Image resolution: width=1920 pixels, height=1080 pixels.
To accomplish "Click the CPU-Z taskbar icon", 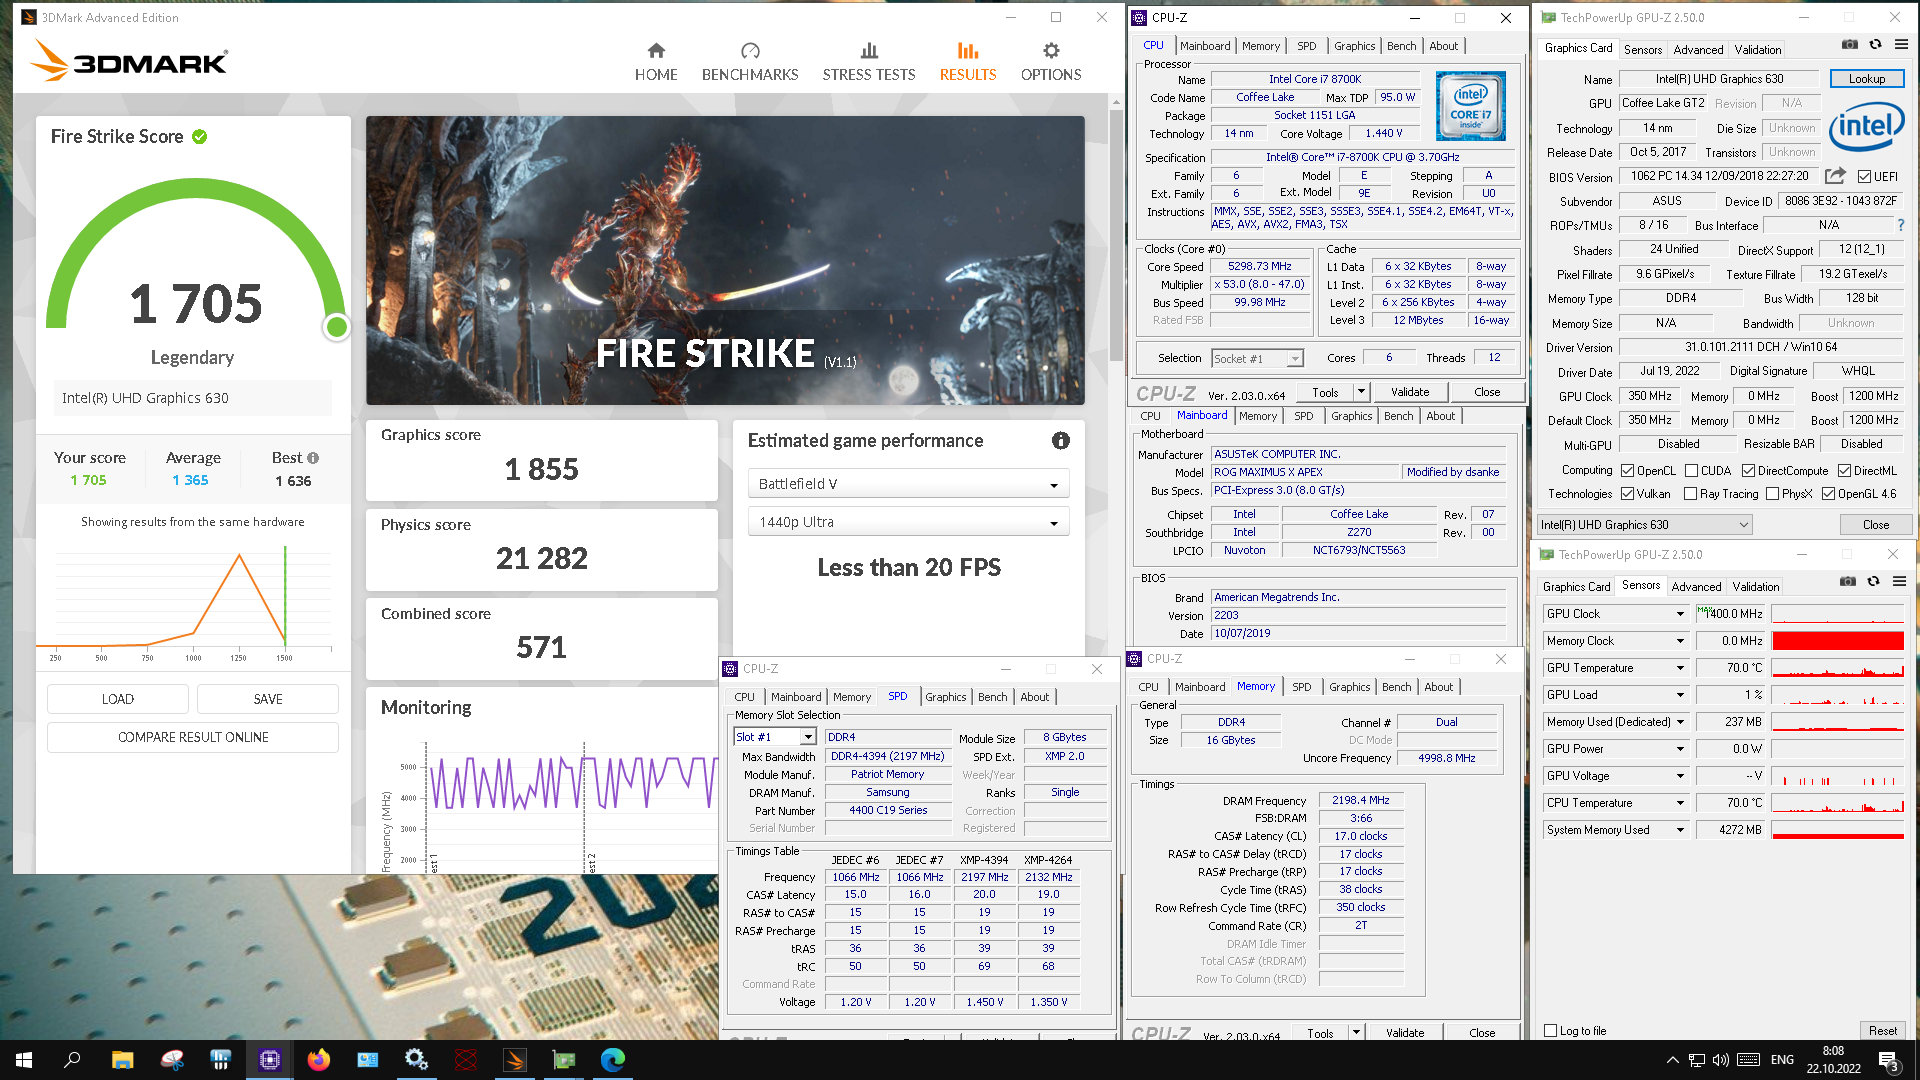I will click(270, 1060).
